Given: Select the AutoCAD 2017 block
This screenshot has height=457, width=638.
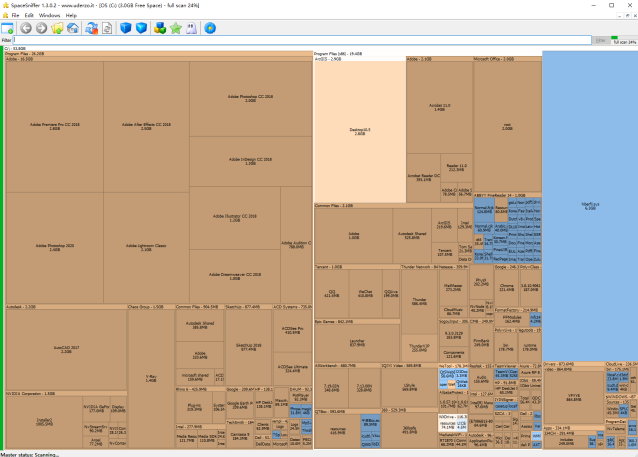Looking at the screenshot, I should pos(66,350).
